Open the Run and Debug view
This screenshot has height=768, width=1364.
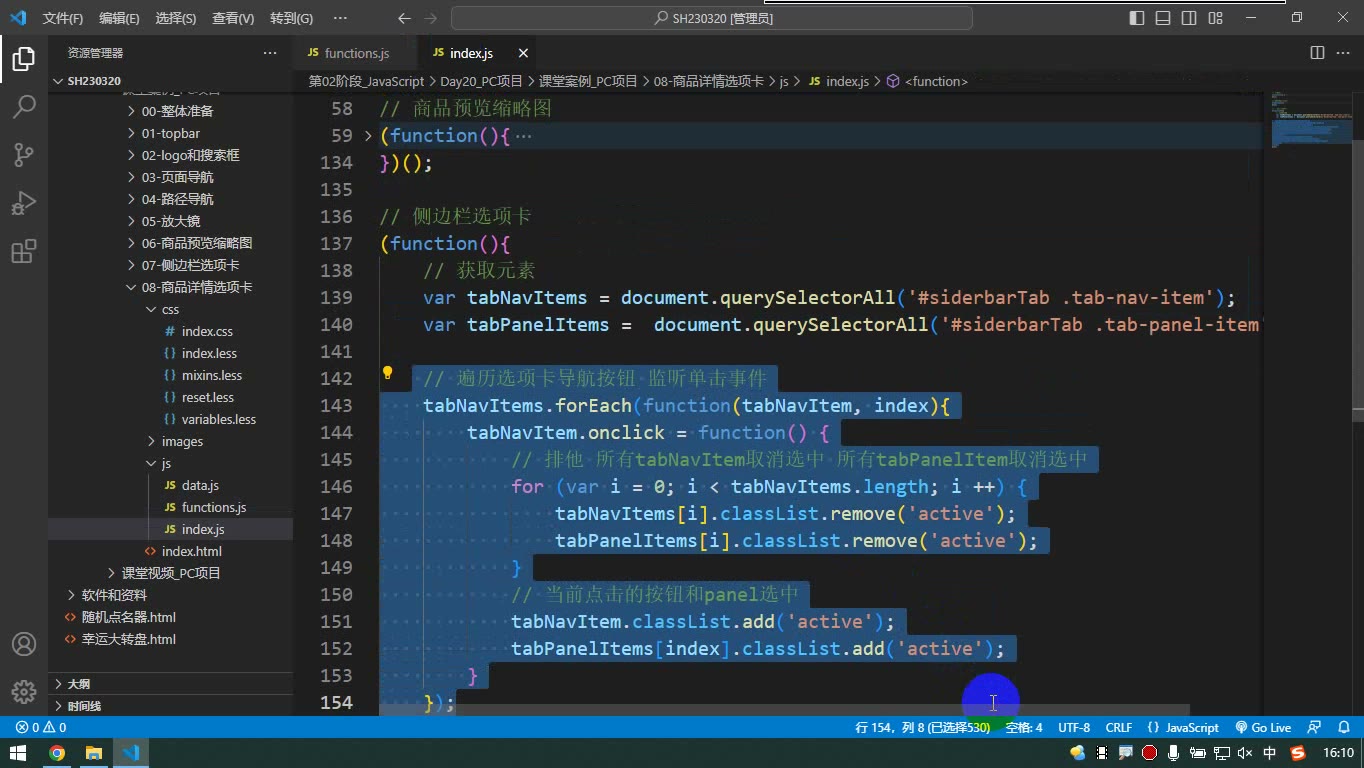coord(24,202)
